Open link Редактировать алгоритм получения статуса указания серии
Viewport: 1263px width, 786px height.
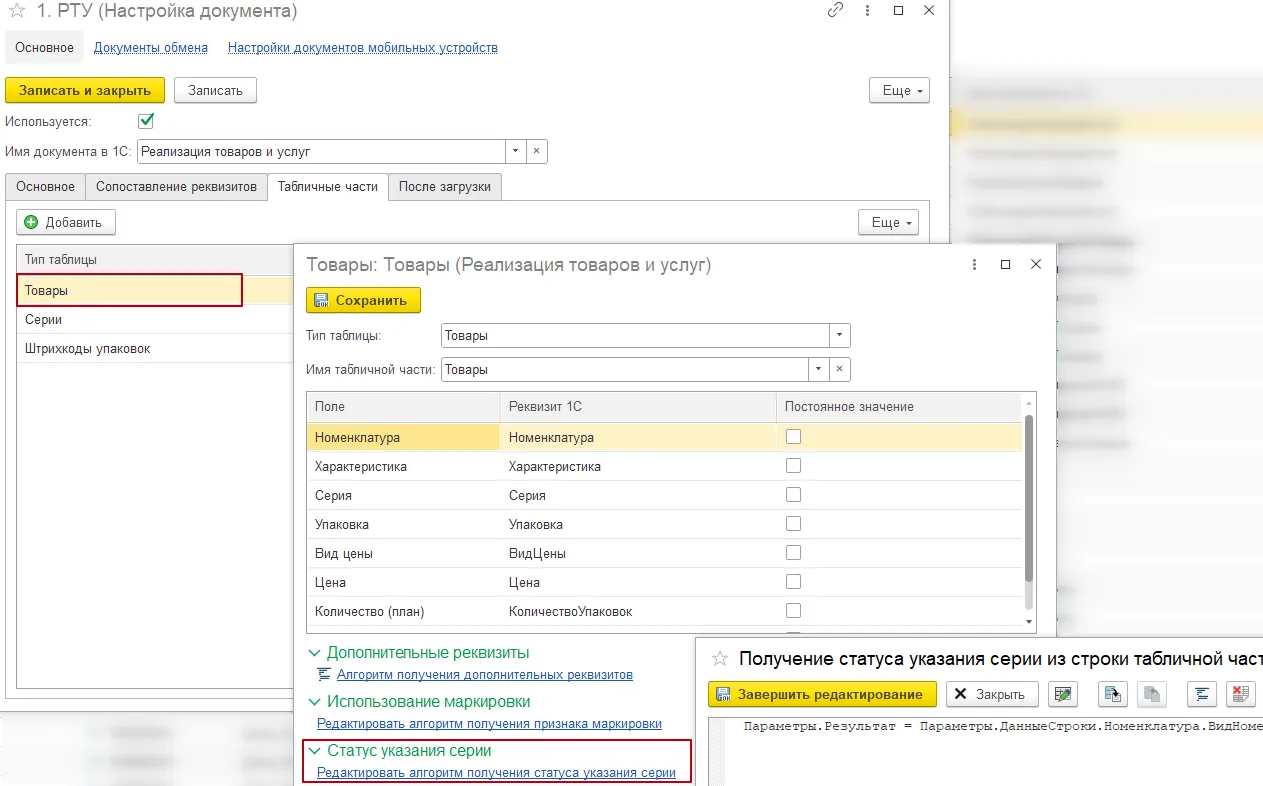(496, 773)
